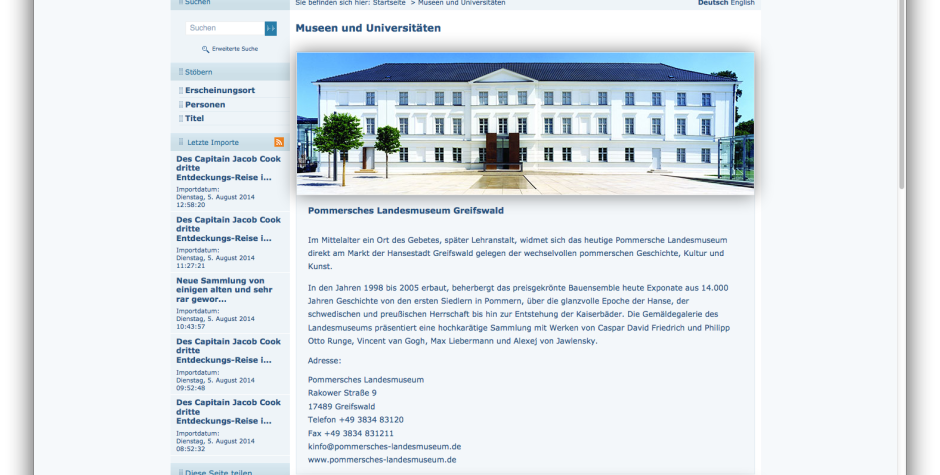
Task: Click the search submit arrow button
Action: click(271, 28)
